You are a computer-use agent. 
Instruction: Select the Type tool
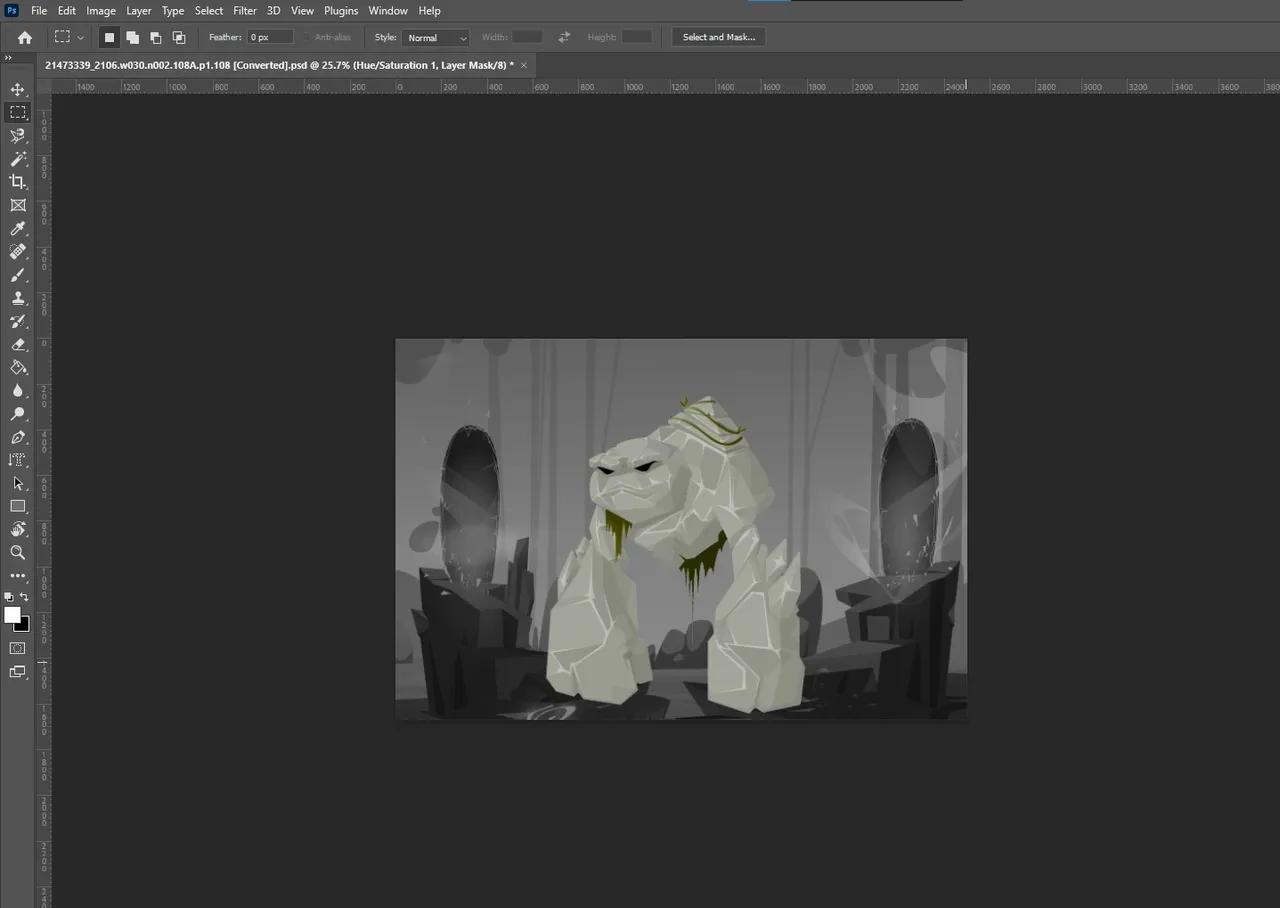point(18,460)
